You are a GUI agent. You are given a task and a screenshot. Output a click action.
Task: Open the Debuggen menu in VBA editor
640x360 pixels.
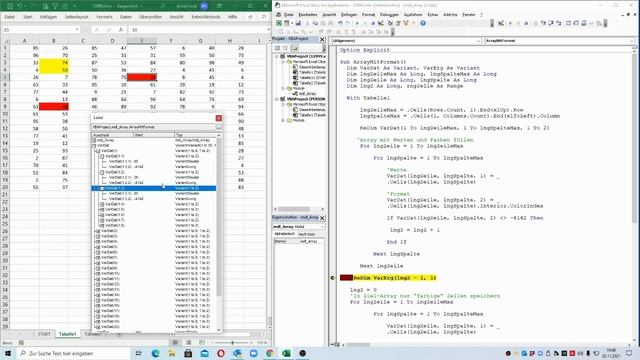389,15
